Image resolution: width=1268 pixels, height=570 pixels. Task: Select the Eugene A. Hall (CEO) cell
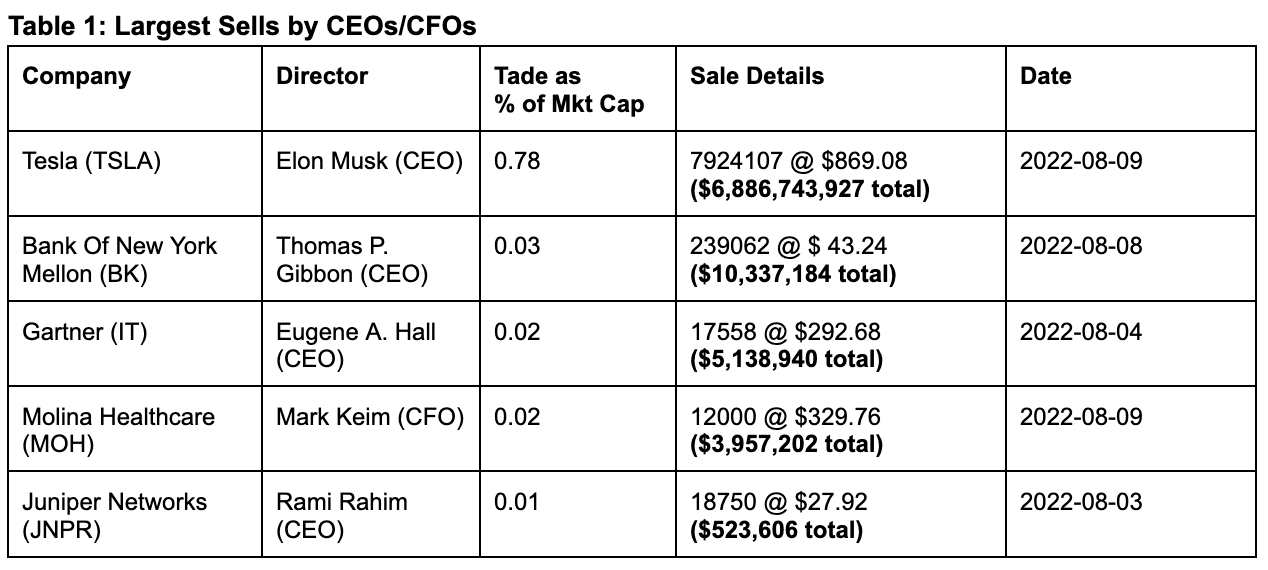coord(372,343)
